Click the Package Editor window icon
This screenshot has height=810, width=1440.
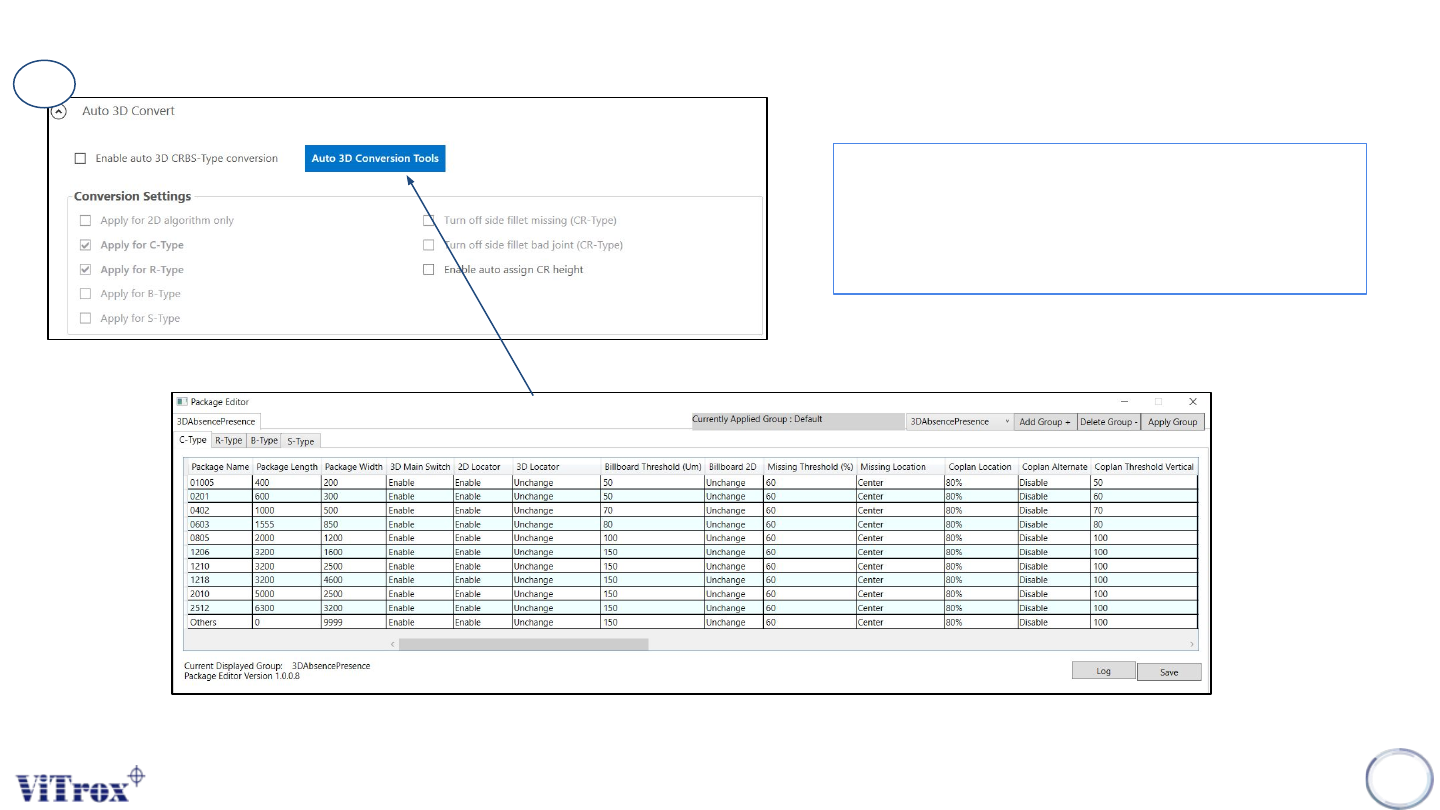point(182,402)
